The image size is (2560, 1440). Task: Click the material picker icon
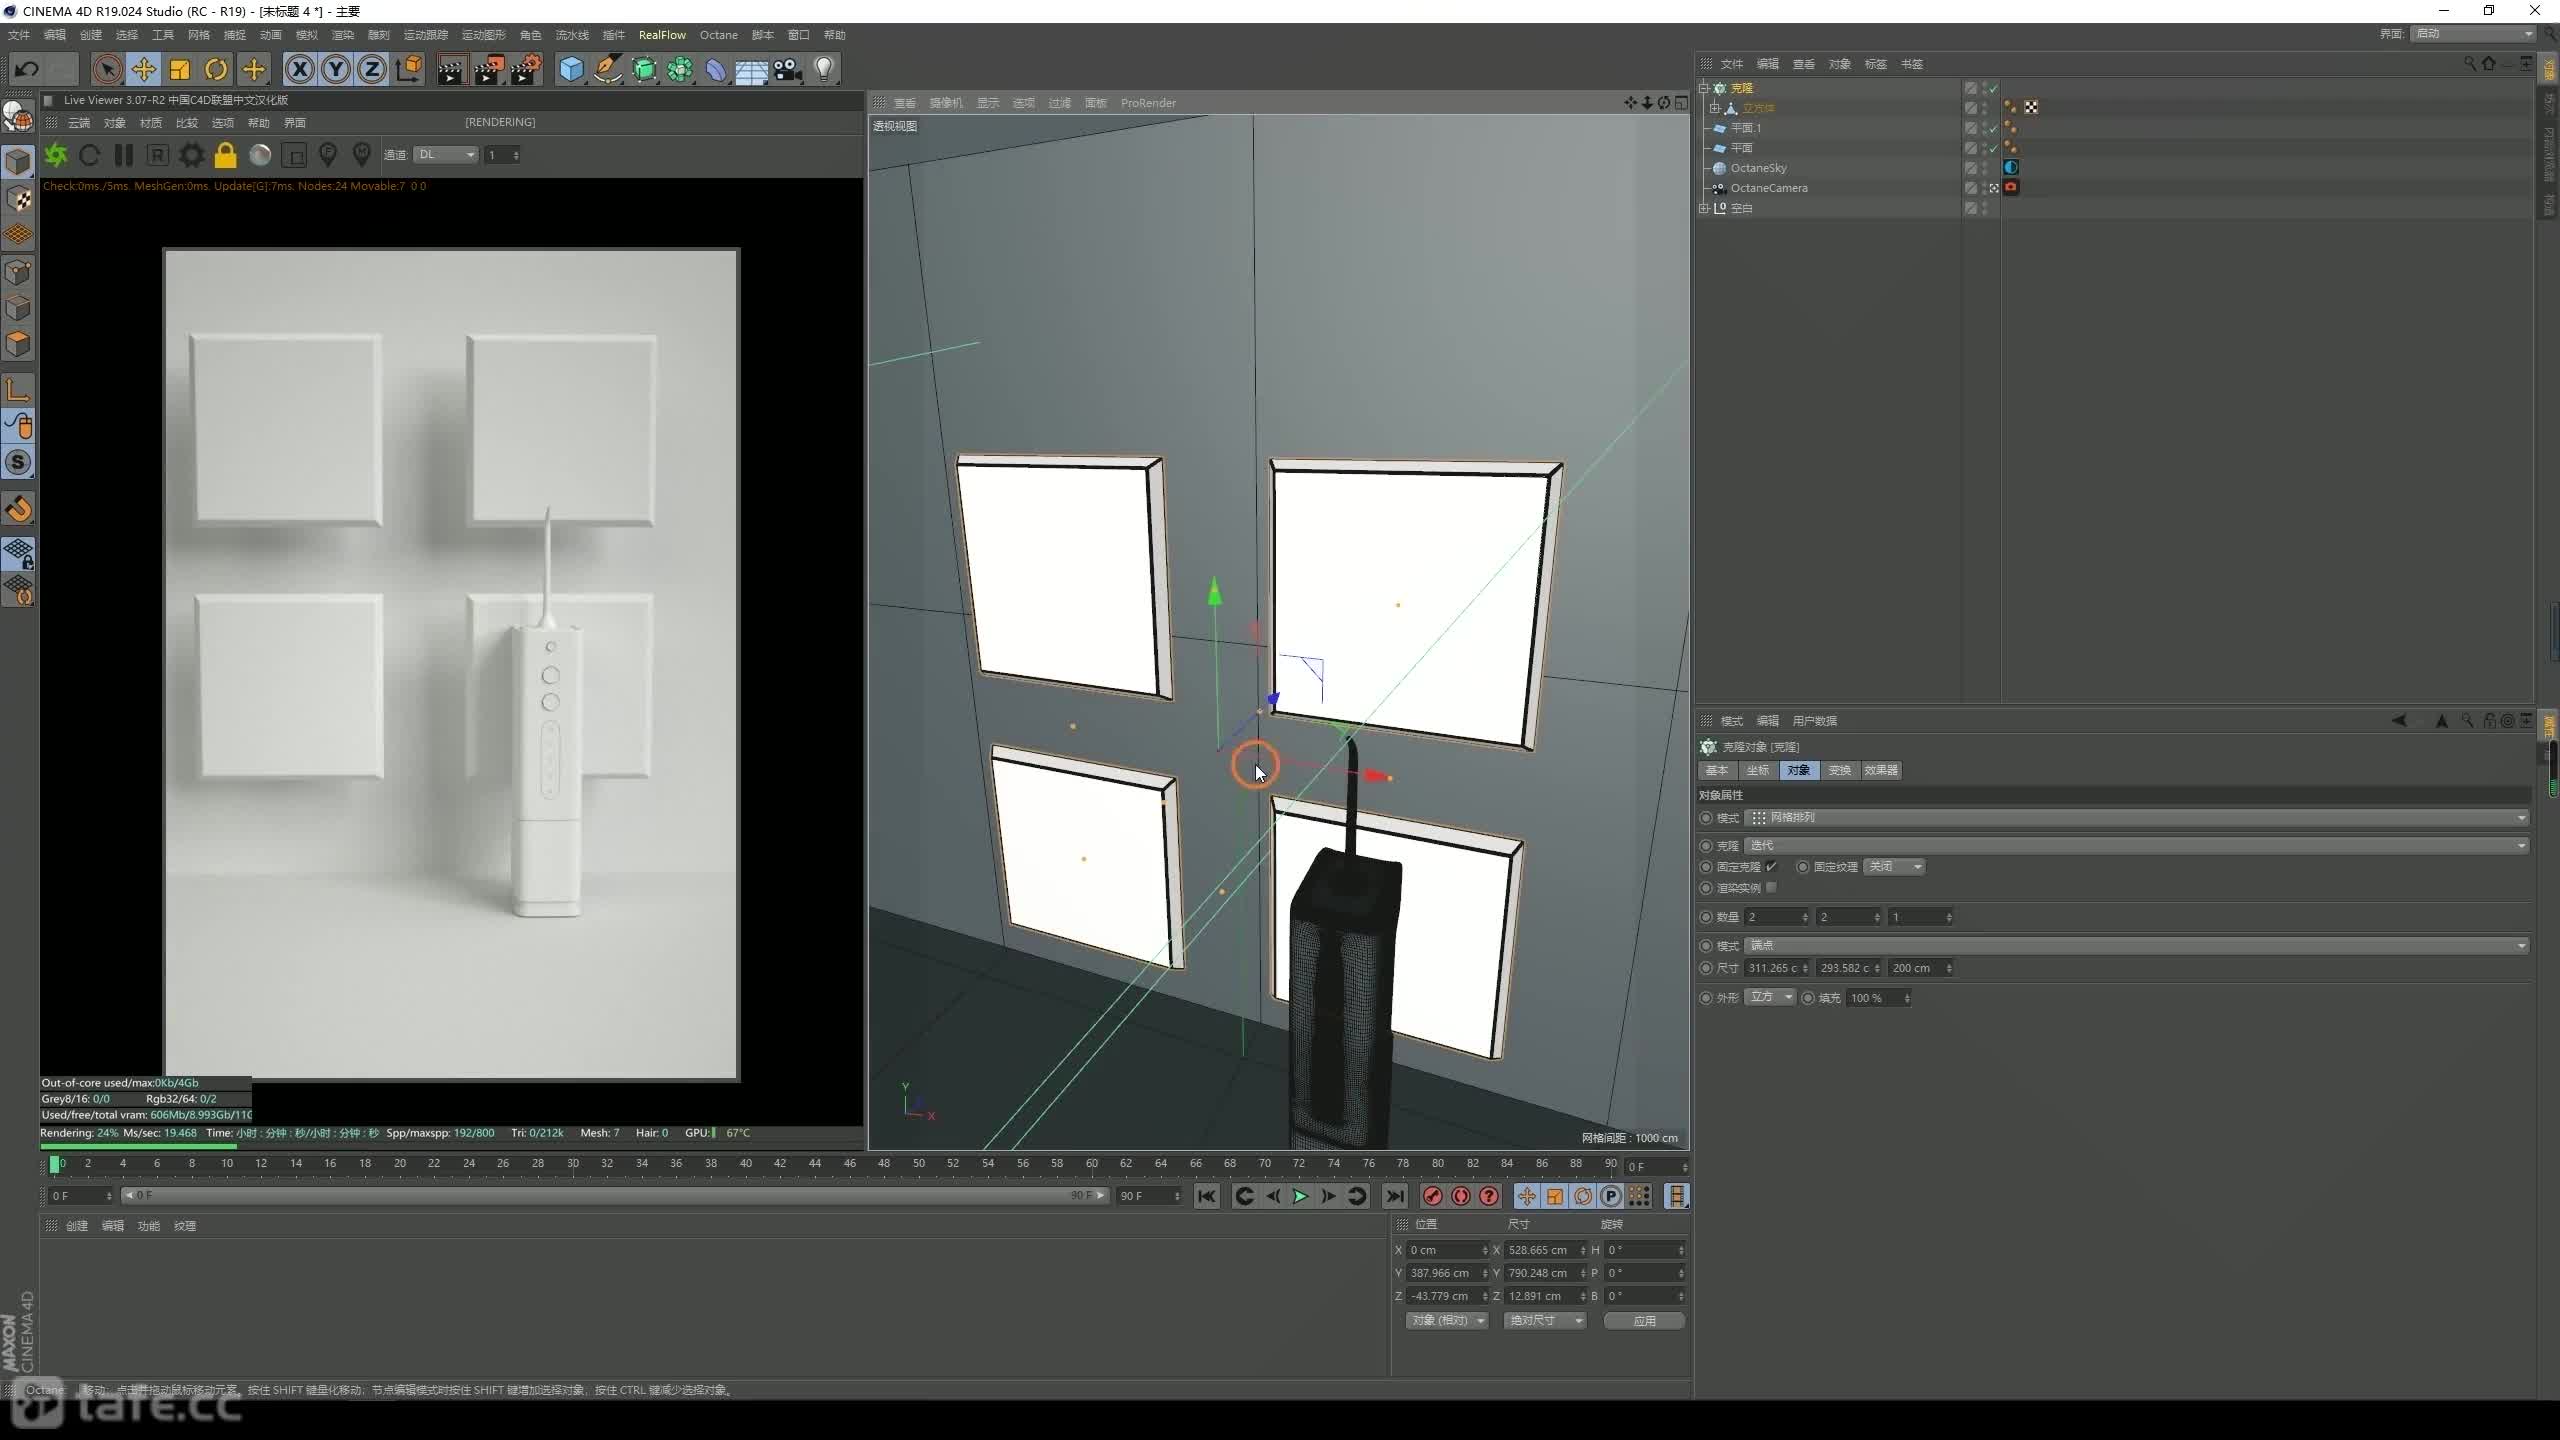pos(362,155)
